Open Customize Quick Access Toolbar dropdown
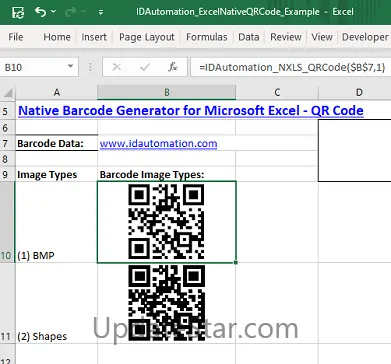This screenshot has height=364, width=391. point(101,12)
